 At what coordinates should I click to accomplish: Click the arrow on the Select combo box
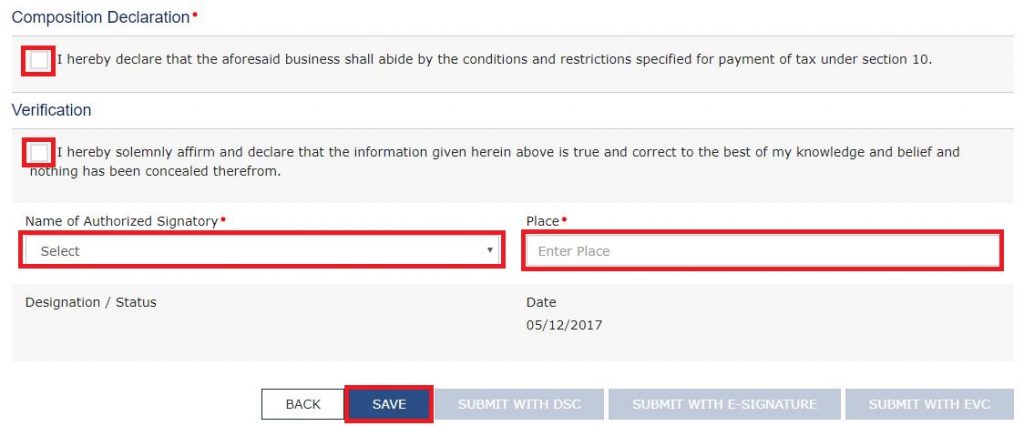pos(489,250)
